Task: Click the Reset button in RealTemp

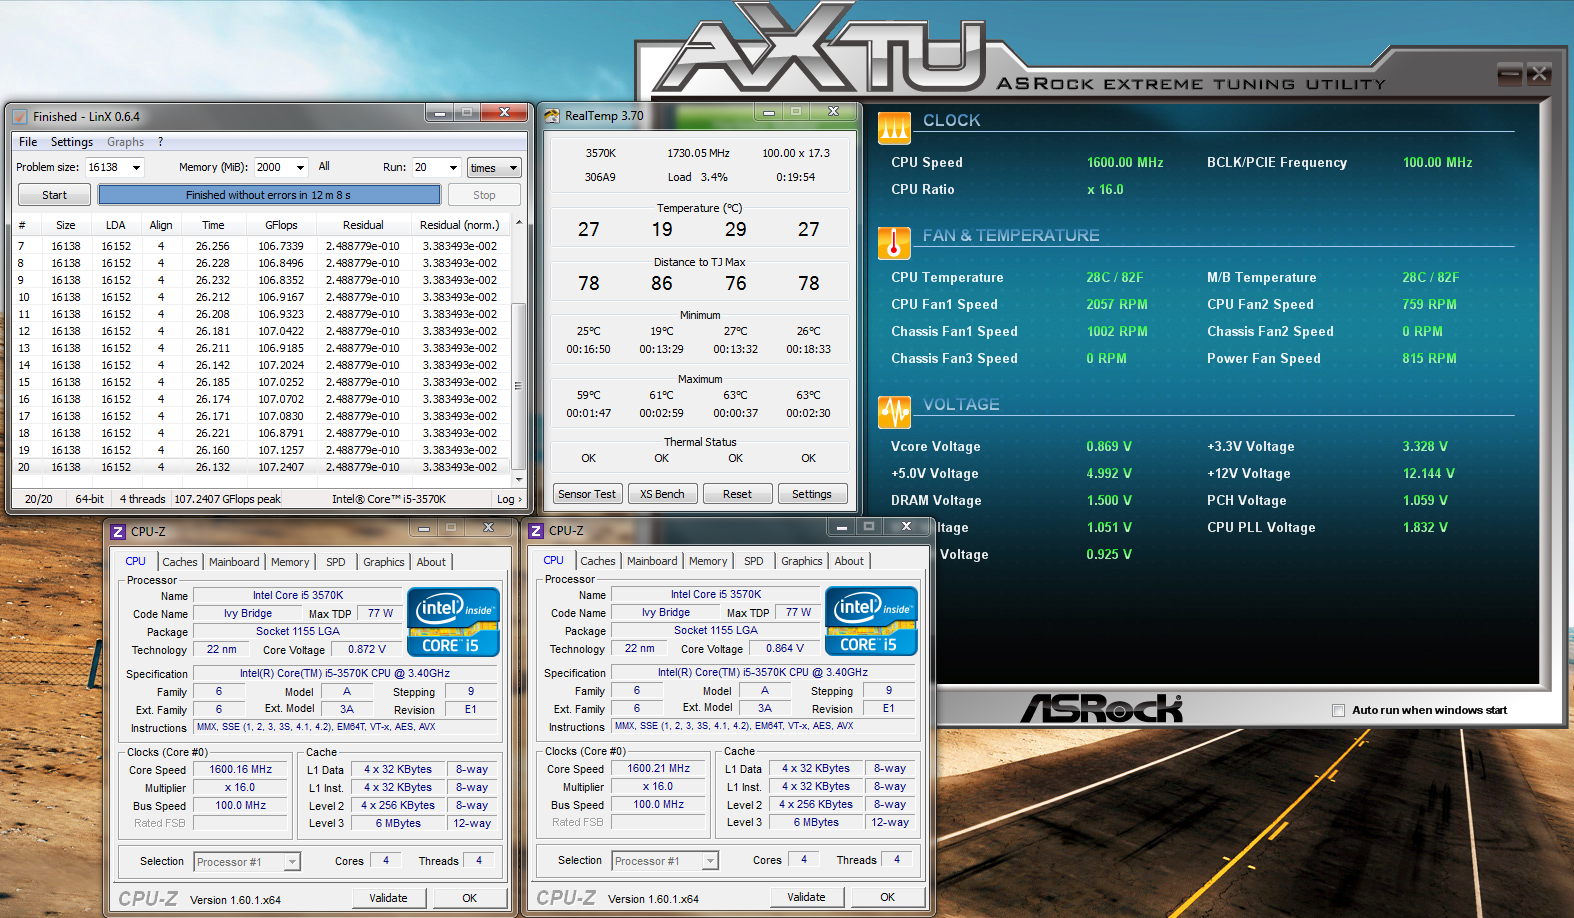Action: pos(737,494)
